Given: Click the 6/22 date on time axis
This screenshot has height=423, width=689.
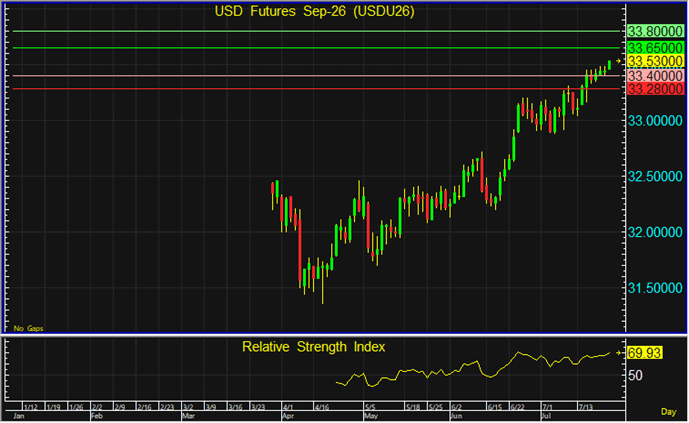Looking at the screenshot, I should pos(517,407).
